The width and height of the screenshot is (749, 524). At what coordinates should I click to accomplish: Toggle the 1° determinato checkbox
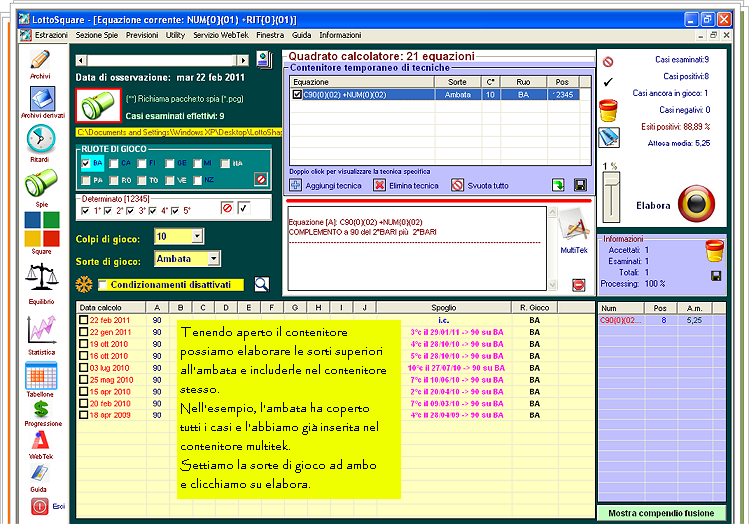click(x=86, y=211)
